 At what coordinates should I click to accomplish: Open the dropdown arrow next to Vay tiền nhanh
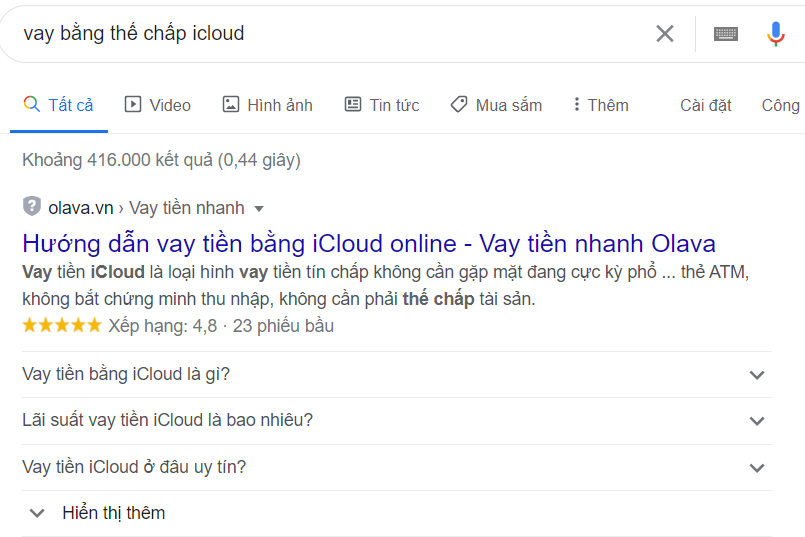pos(259,208)
